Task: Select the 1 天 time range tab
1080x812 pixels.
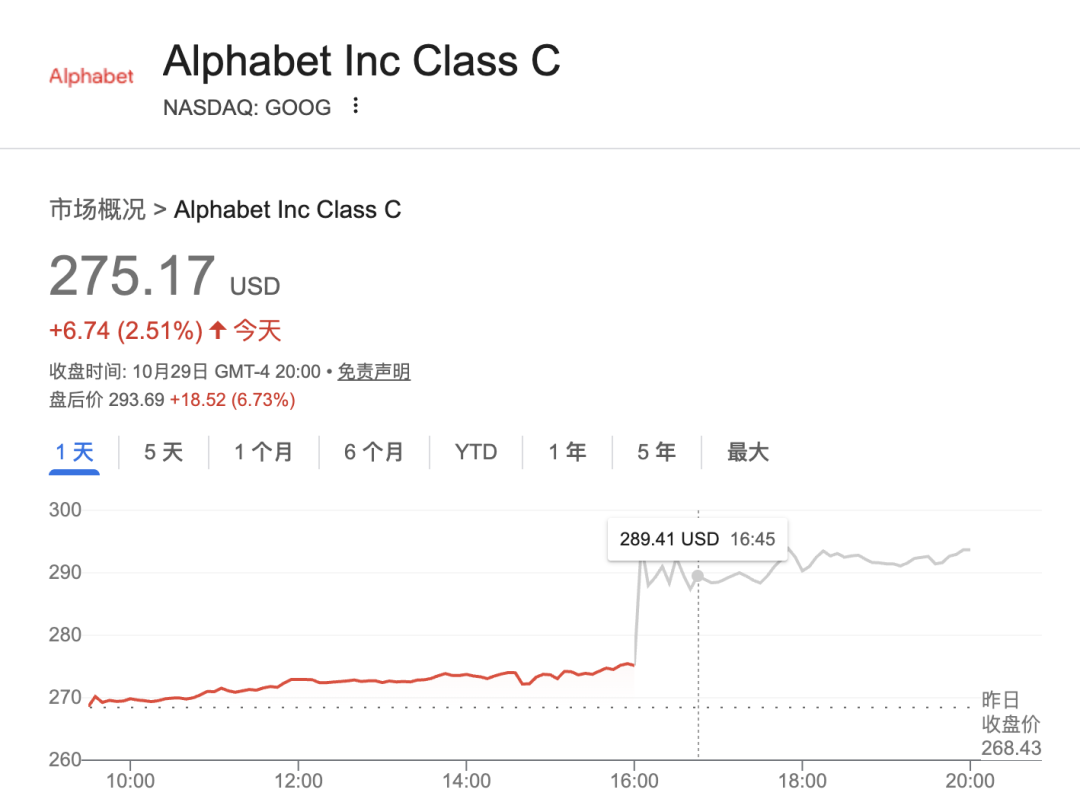Action: pyautogui.click(x=74, y=452)
